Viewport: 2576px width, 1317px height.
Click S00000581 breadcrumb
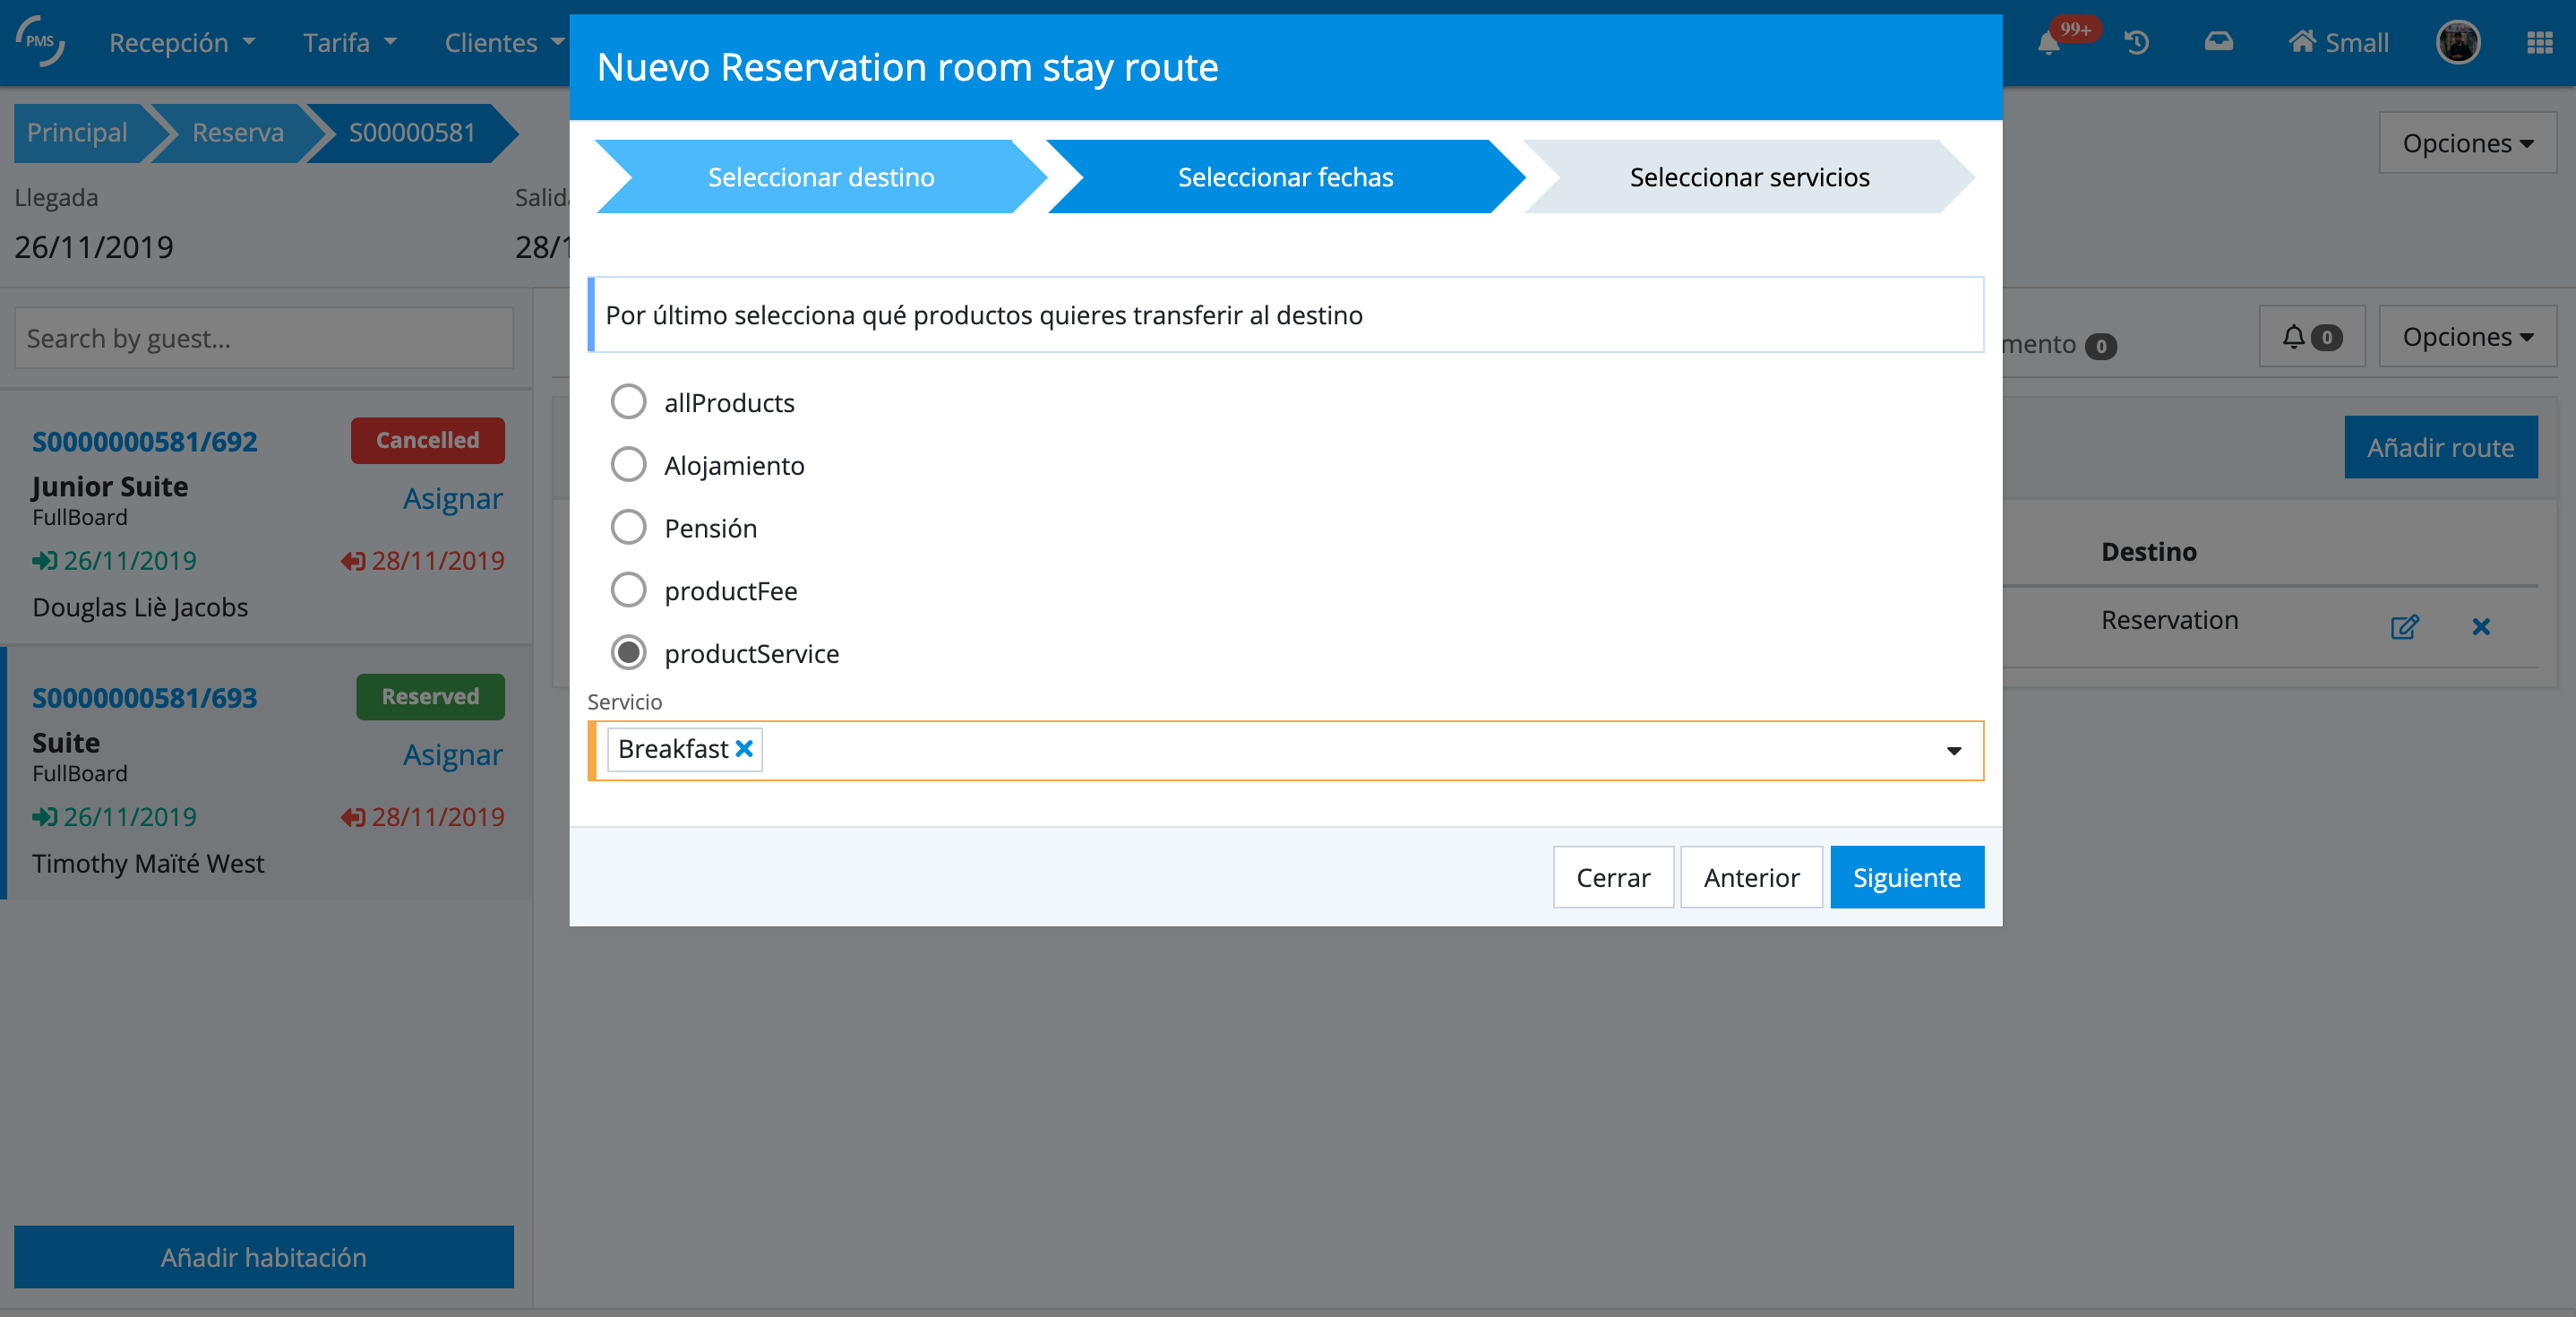pos(412,133)
